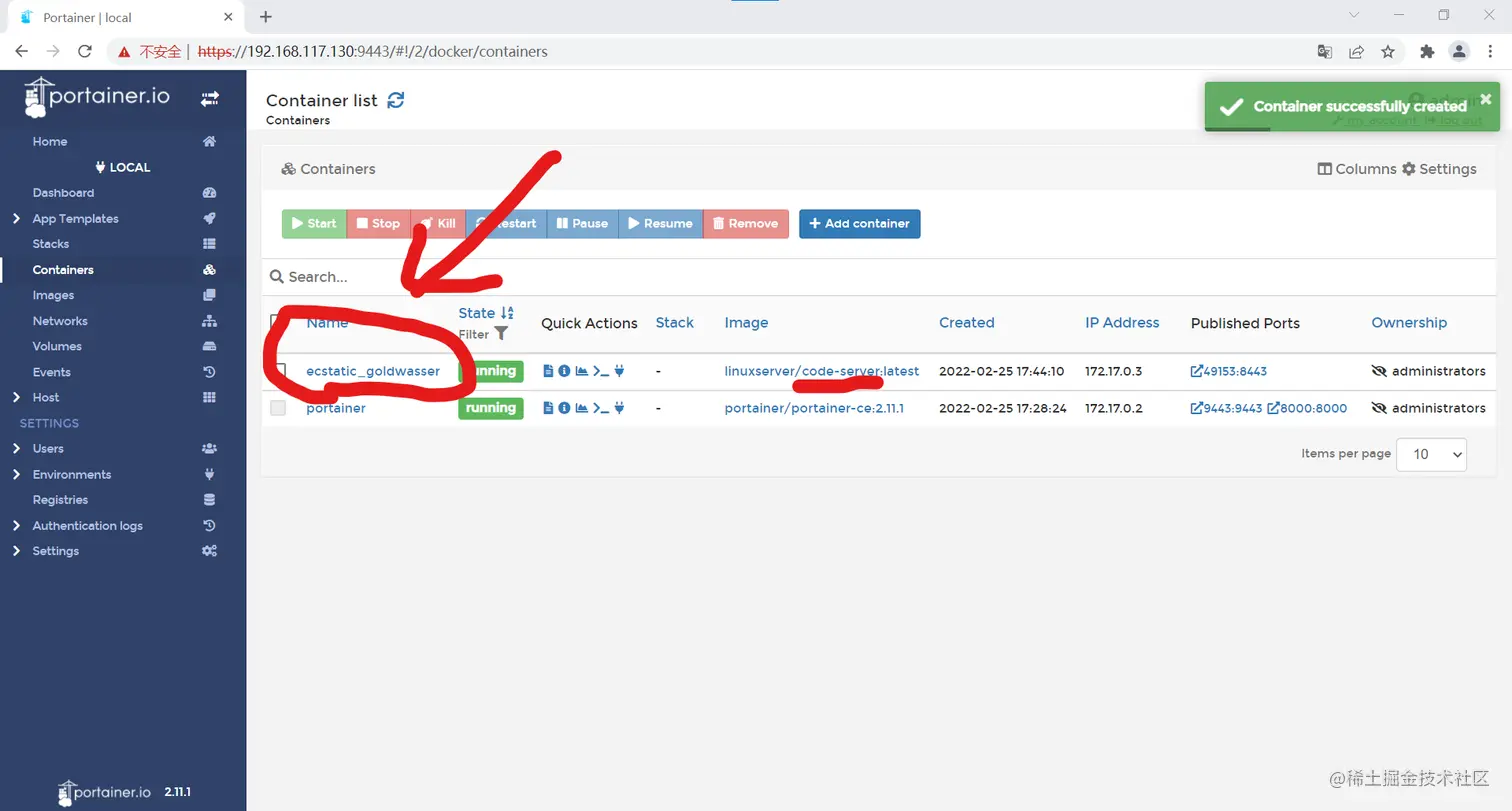
Task: Click the Pause button
Action: pyautogui.click(x=582, y=224)
